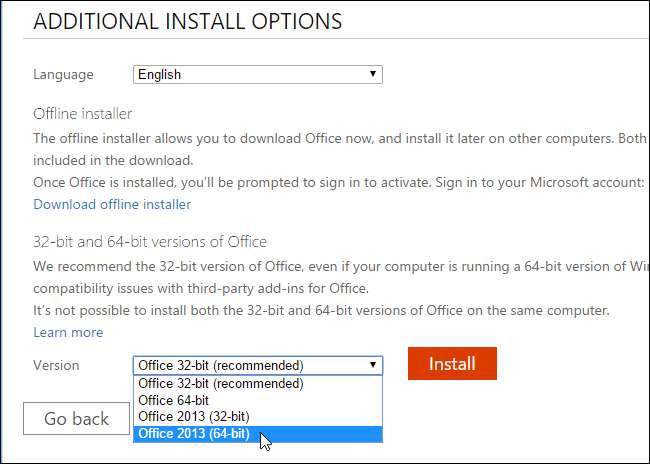This screenshot has height=464, width=650.
Task: Select Office 32-bit (recommended) from the list
Action: 220,383
